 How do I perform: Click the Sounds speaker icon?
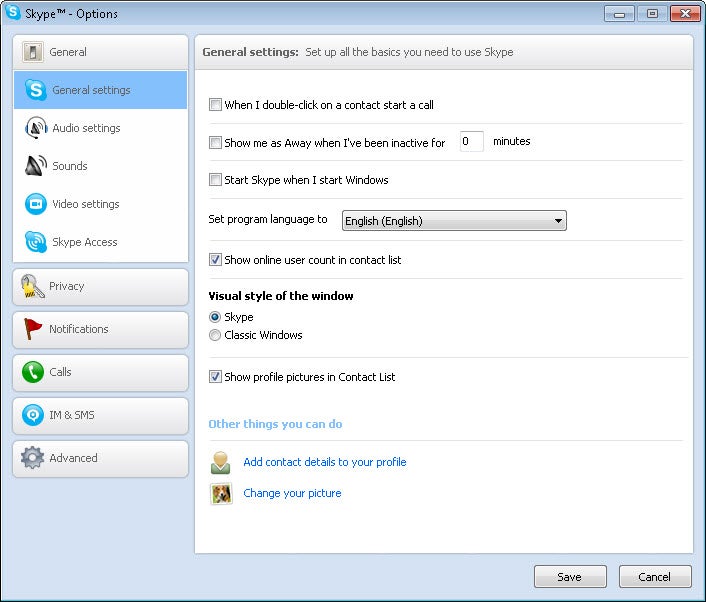[36, 166]
